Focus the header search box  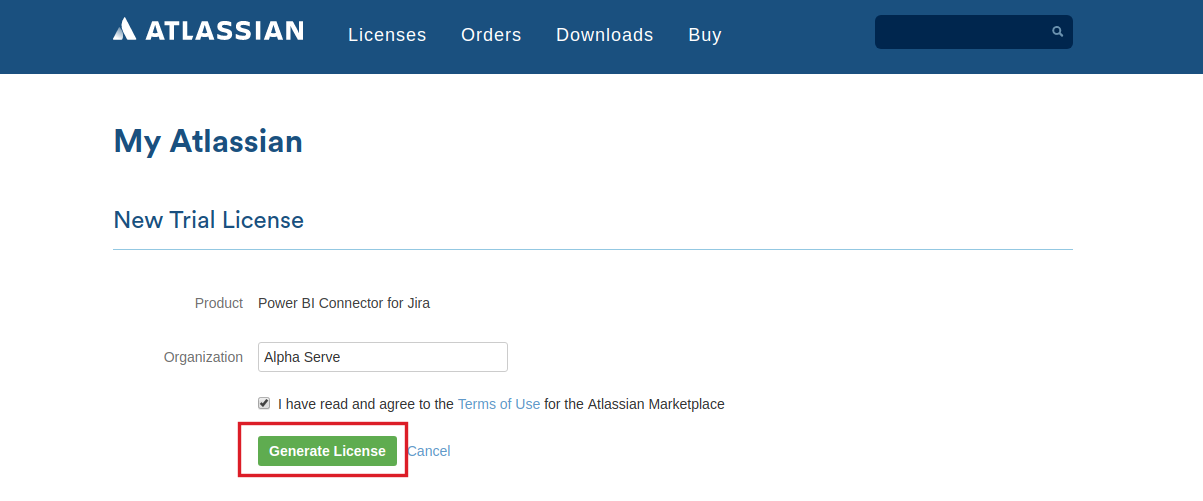973,32
